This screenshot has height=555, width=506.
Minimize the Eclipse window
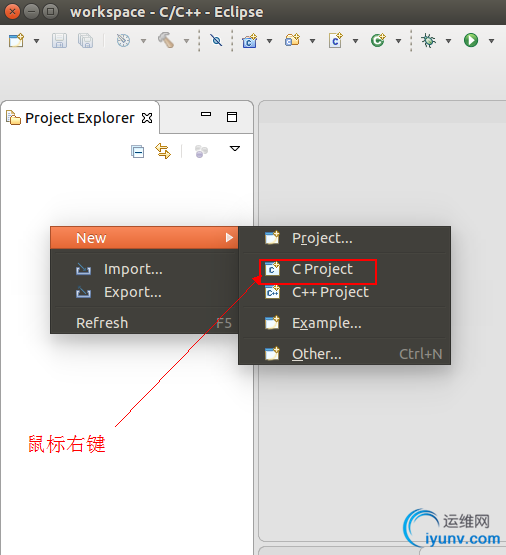pos(31,12)
